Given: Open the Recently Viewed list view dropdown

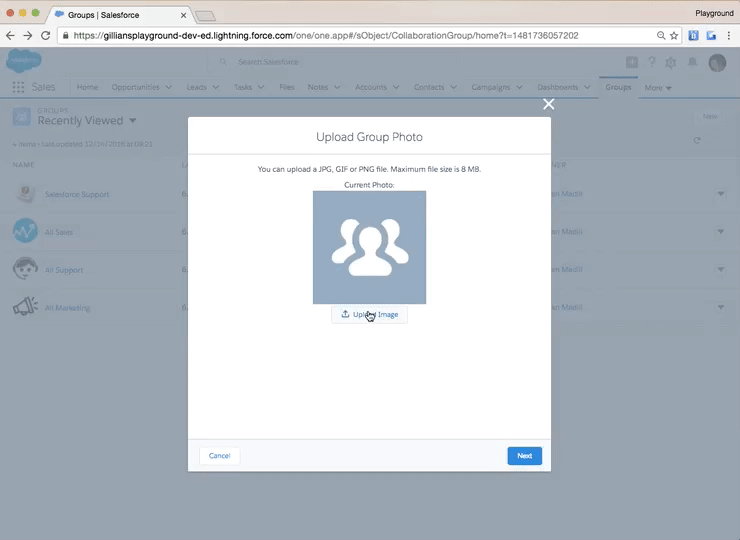Looking at the screenshot, I should point(133,121).
